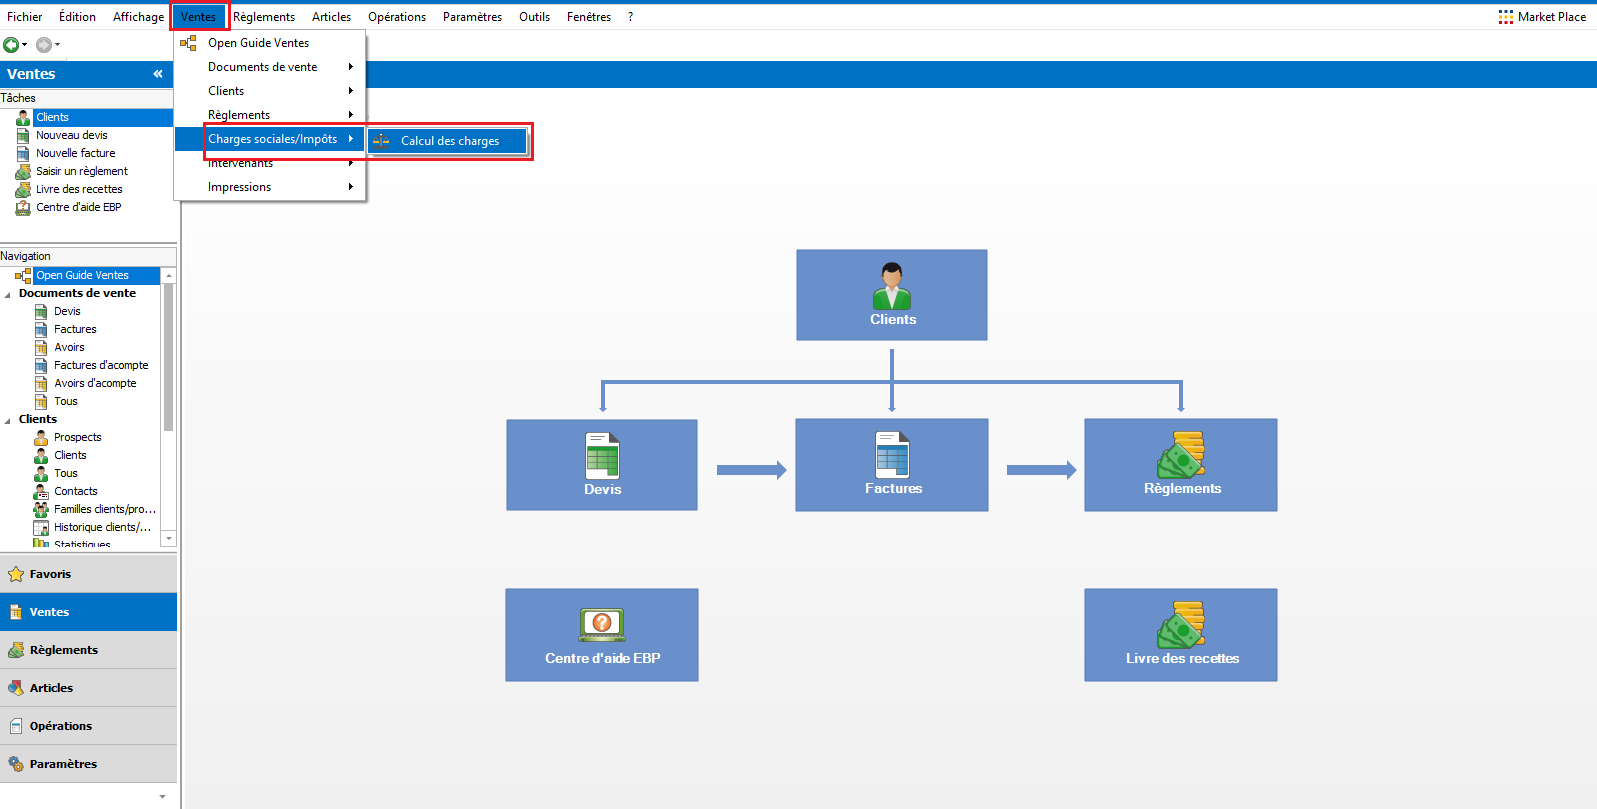This screenshot has width=1597, height=809.
Task: Open the Centre d'aide EBP tile
Action: click(x=602, y=635)
